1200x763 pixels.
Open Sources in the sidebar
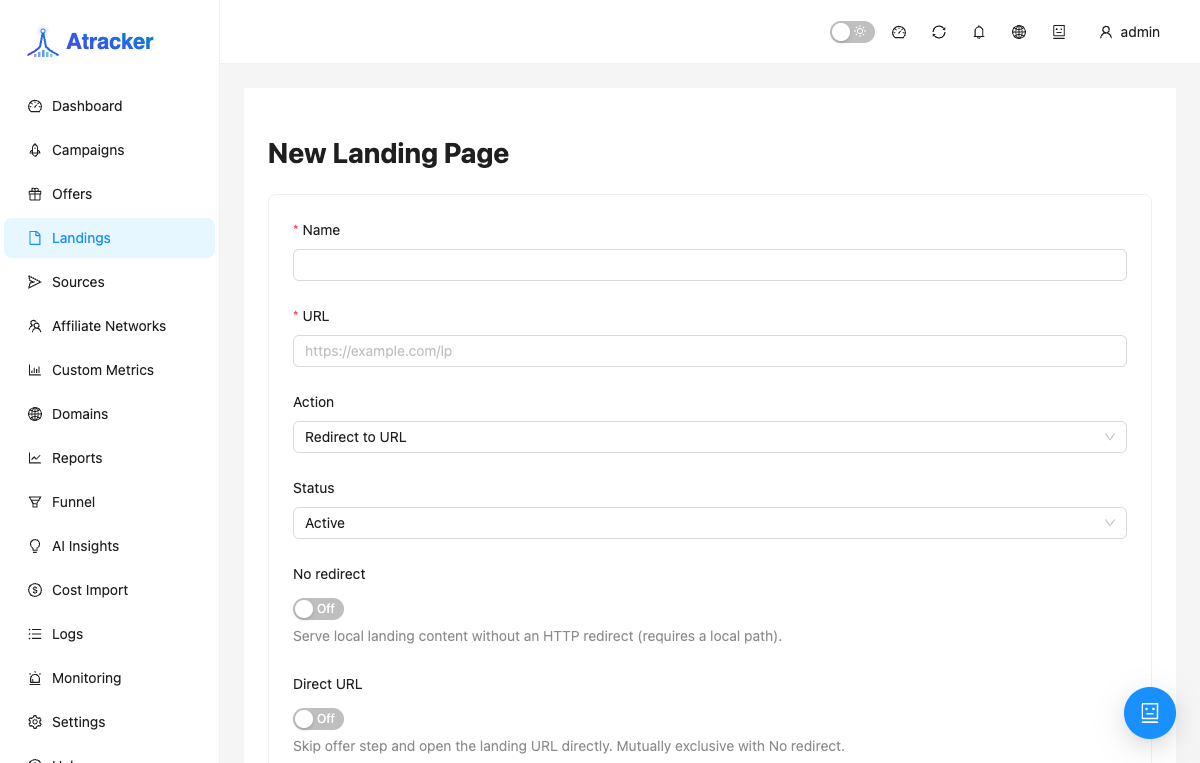click(x=110, y=282)
